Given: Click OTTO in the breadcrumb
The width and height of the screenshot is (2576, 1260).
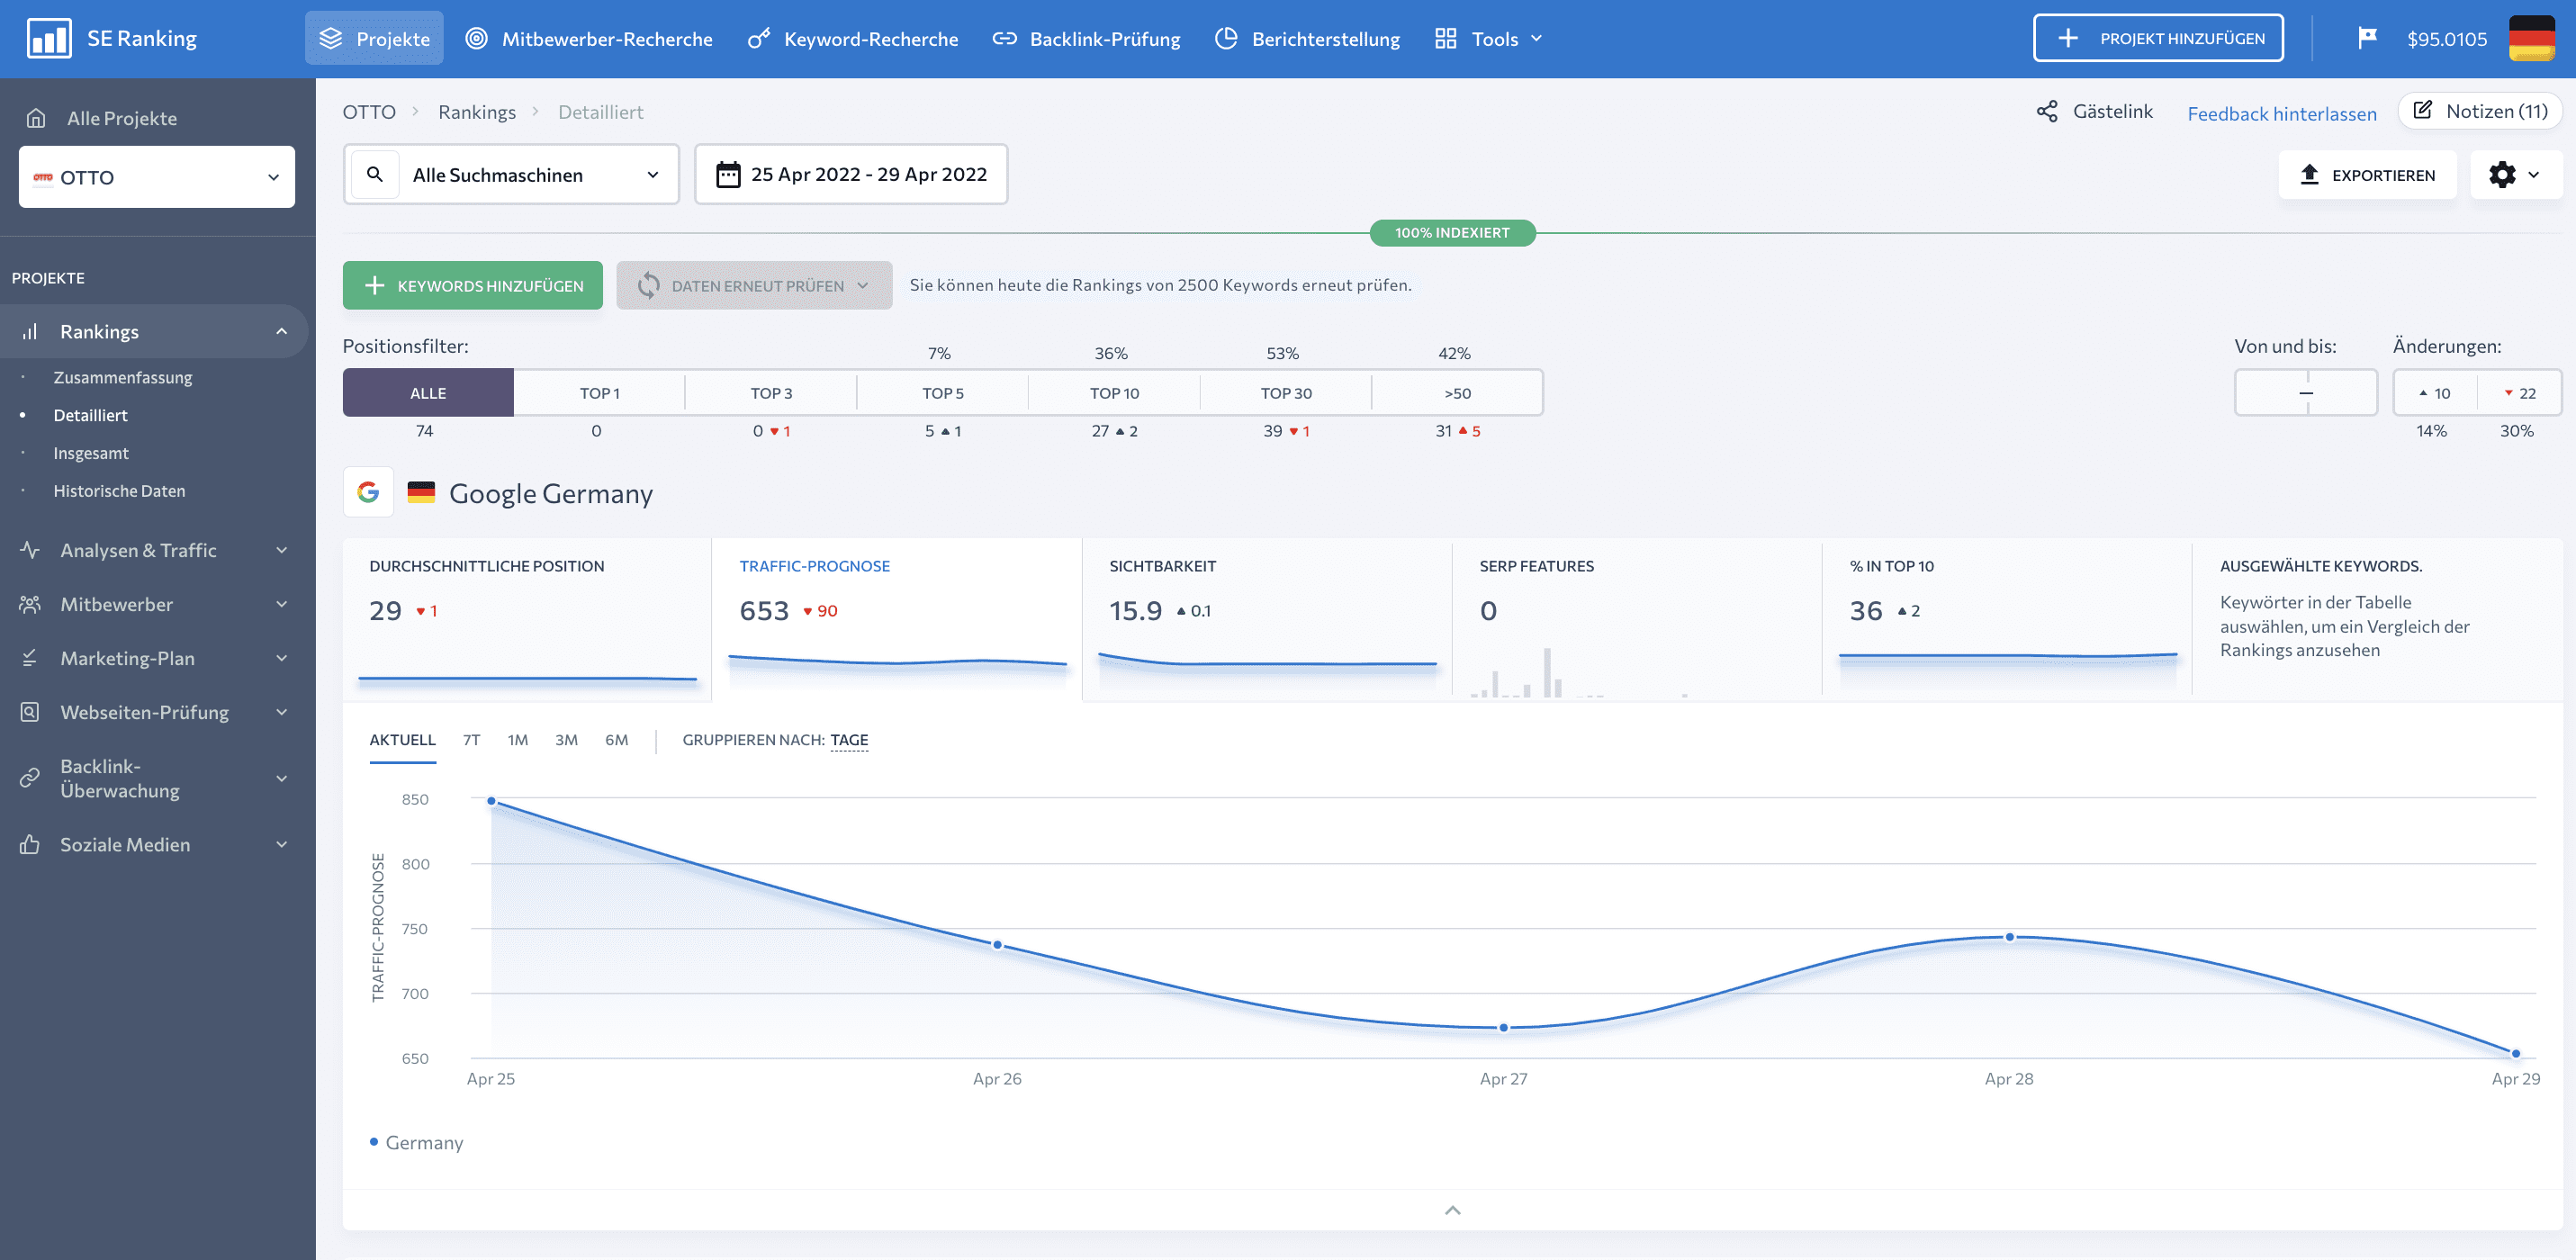Looking at the screenshot, I should 369,112.
